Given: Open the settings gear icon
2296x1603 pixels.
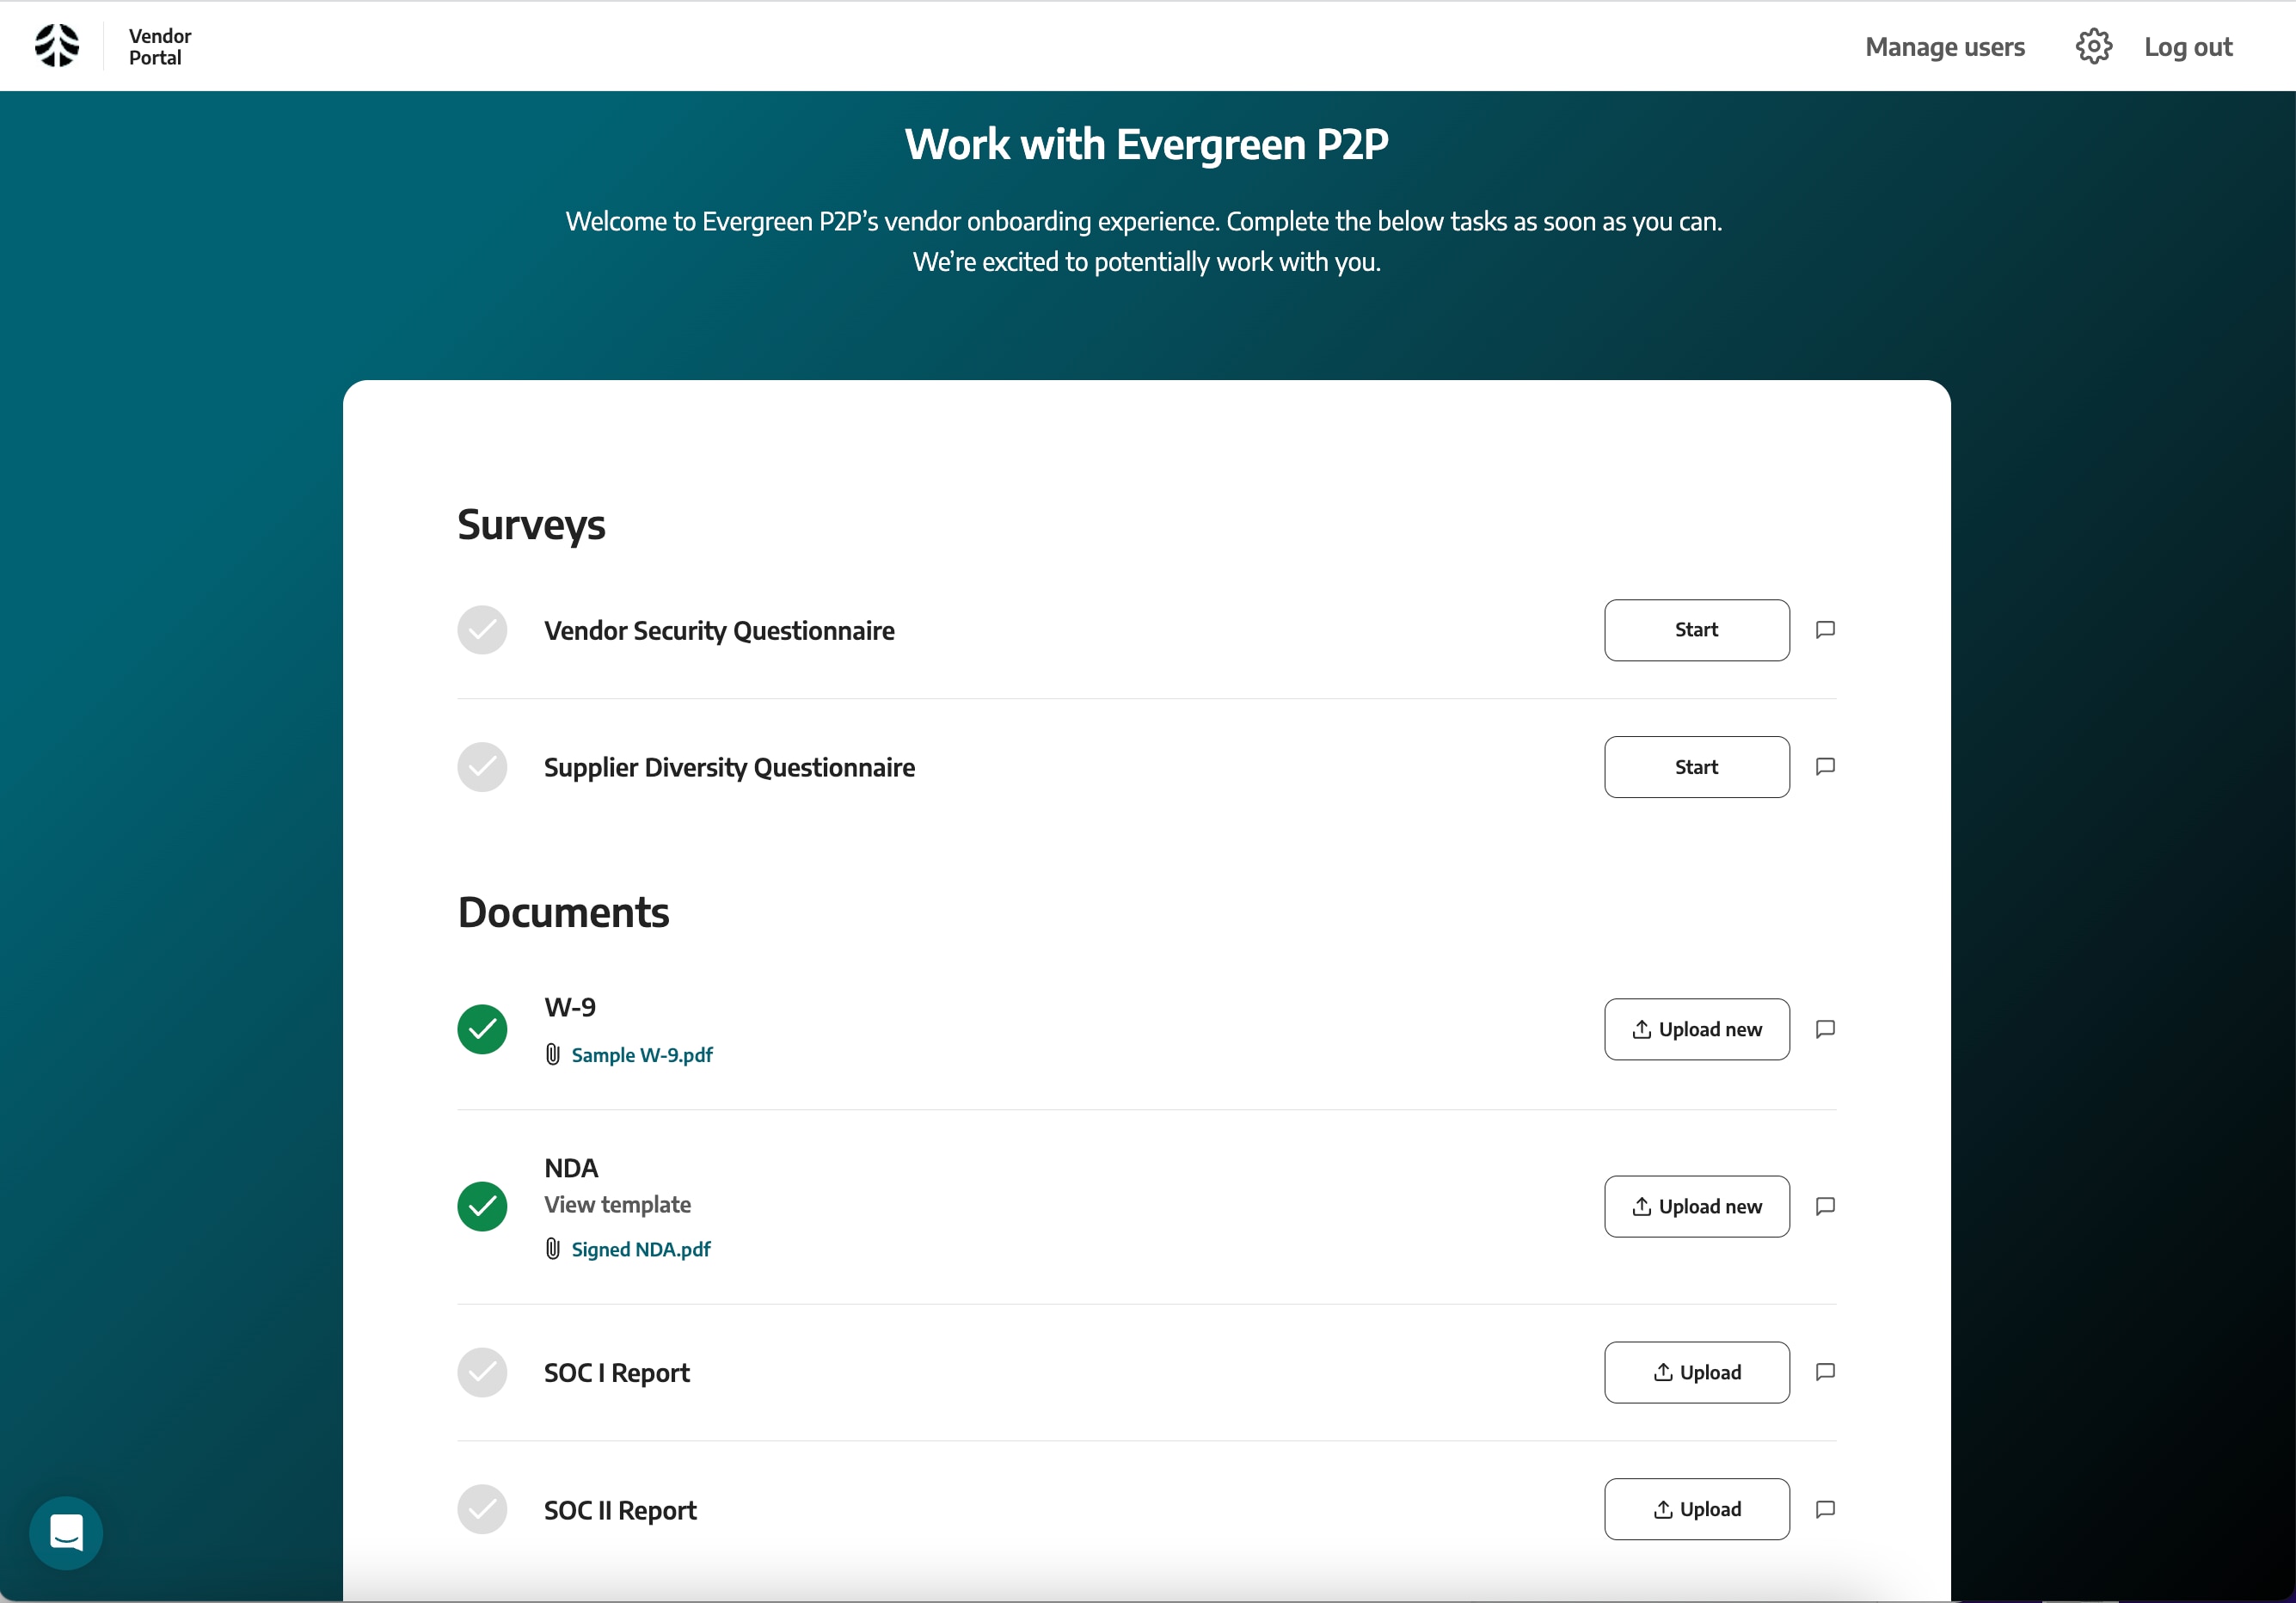Looking at the screenshot, I should tap(2093, 46).
